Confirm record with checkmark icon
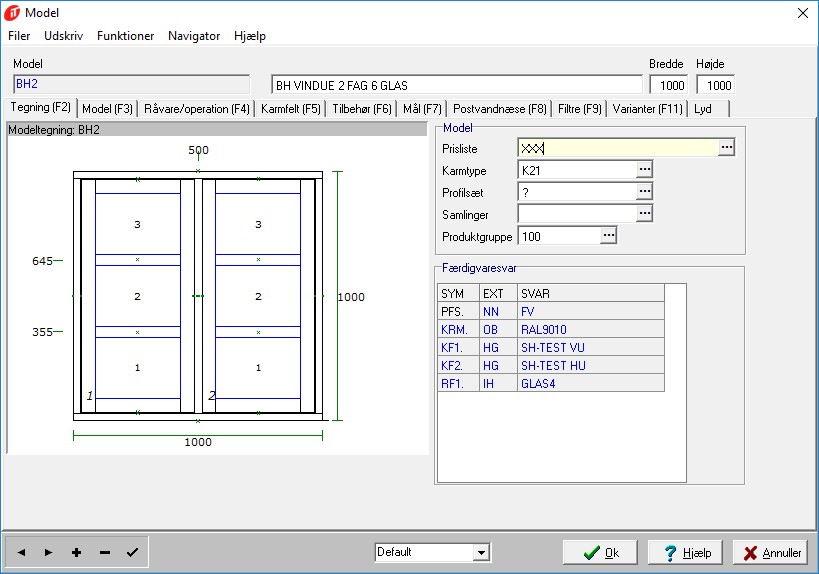This screenshot has height=574, width=819. point(133,552)
